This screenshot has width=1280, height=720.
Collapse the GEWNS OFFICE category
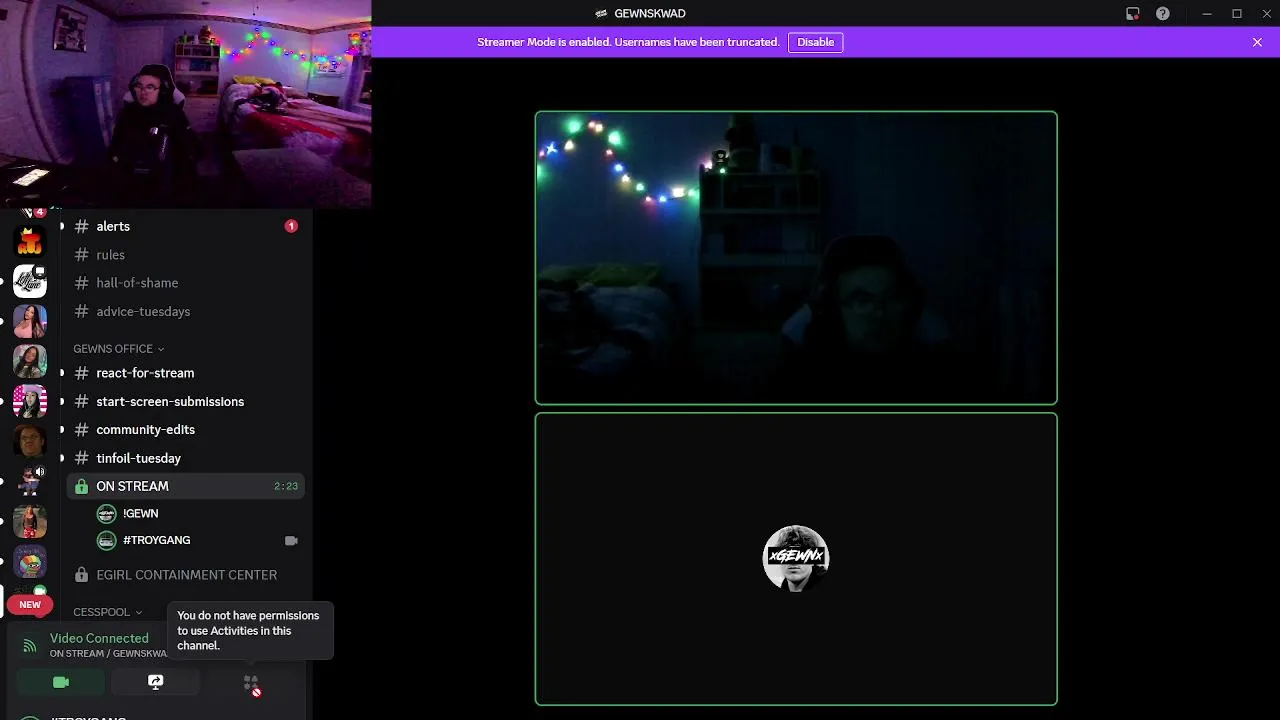tap(118, 349)
